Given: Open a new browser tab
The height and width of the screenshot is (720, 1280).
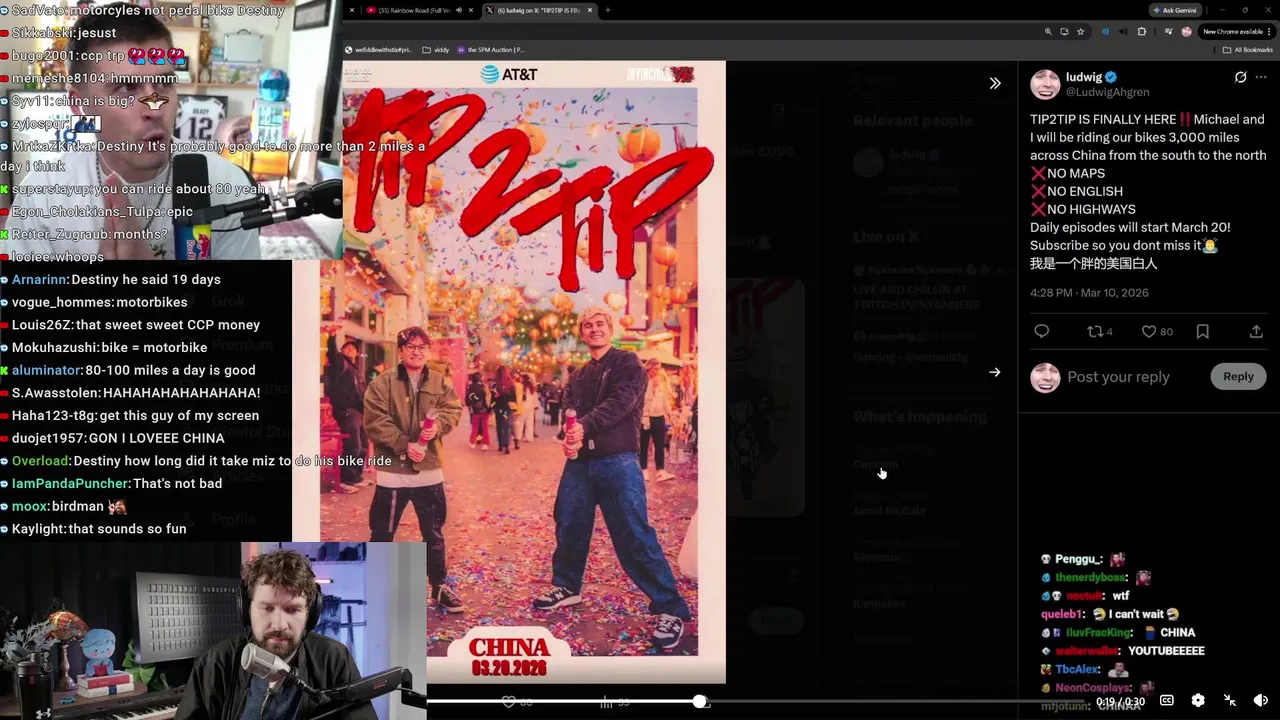Looking at the screenshot, I should (608, 10).
